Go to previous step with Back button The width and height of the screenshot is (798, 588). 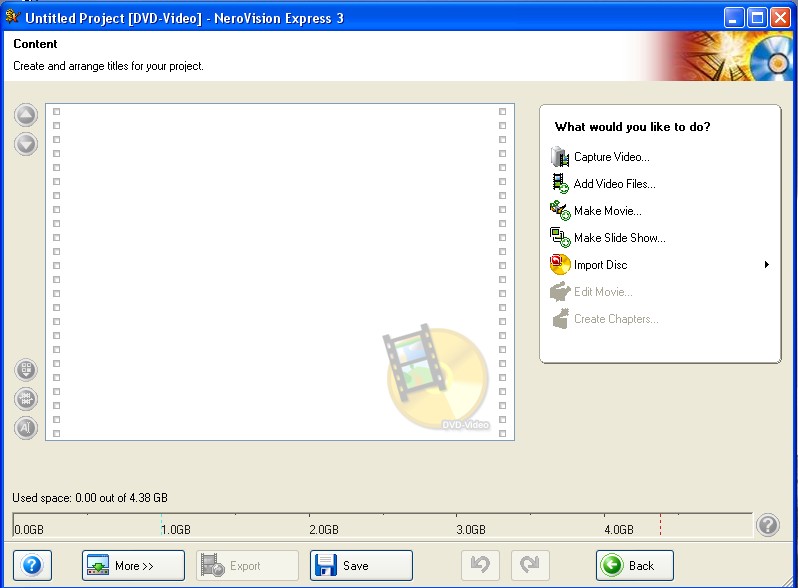tap(635, 565)
